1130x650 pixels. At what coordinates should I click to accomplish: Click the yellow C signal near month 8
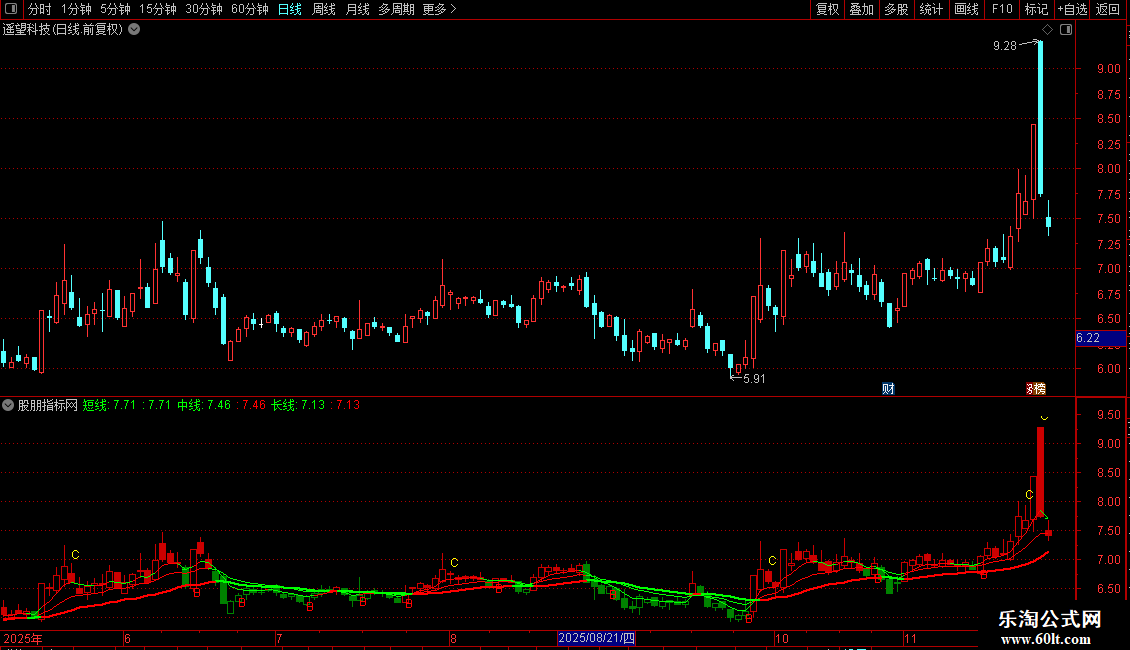(x=454, y=563)
